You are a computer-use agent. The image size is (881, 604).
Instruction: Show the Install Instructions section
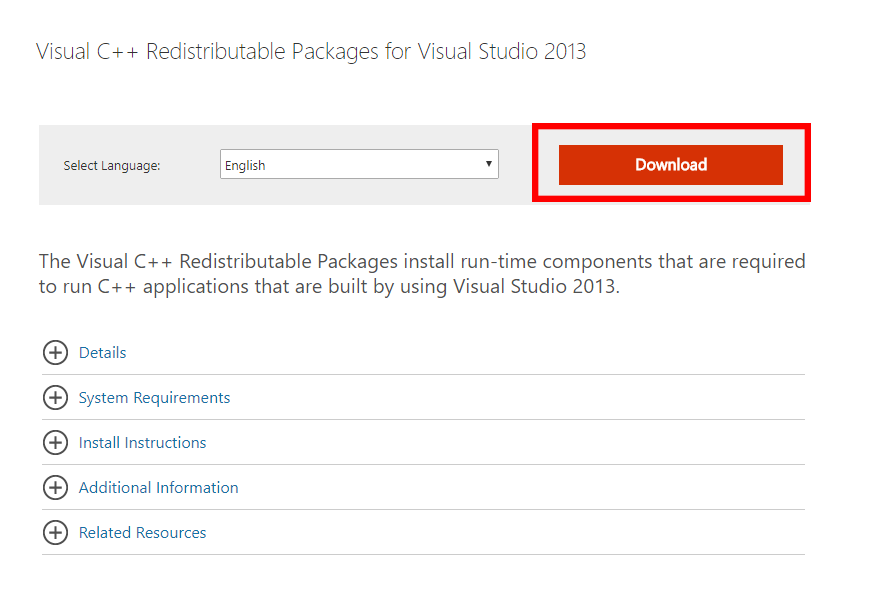coord(142,443)
